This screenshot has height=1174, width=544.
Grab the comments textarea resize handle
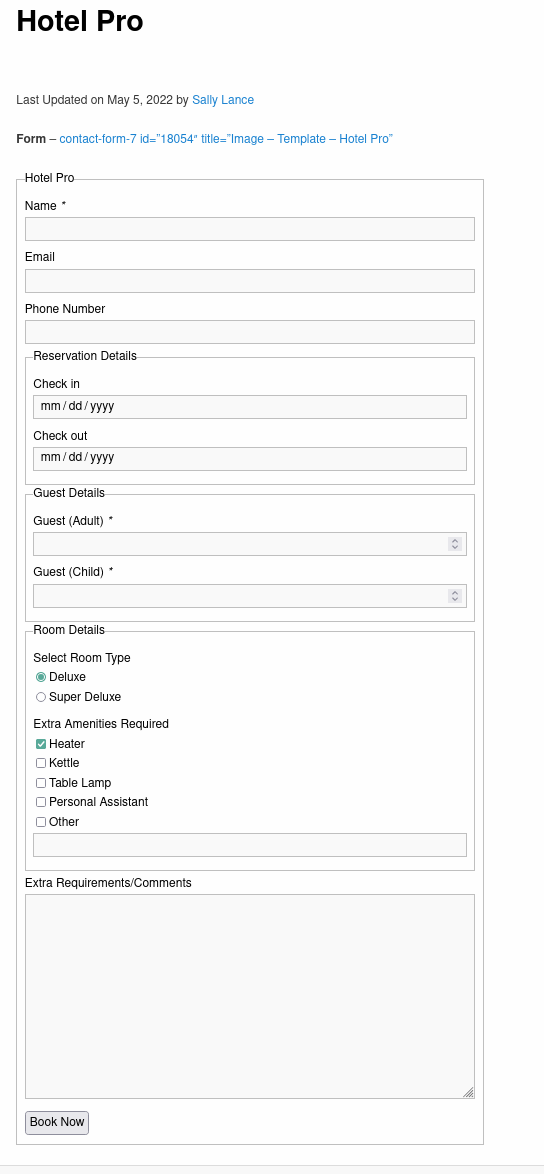(468, 1092)
